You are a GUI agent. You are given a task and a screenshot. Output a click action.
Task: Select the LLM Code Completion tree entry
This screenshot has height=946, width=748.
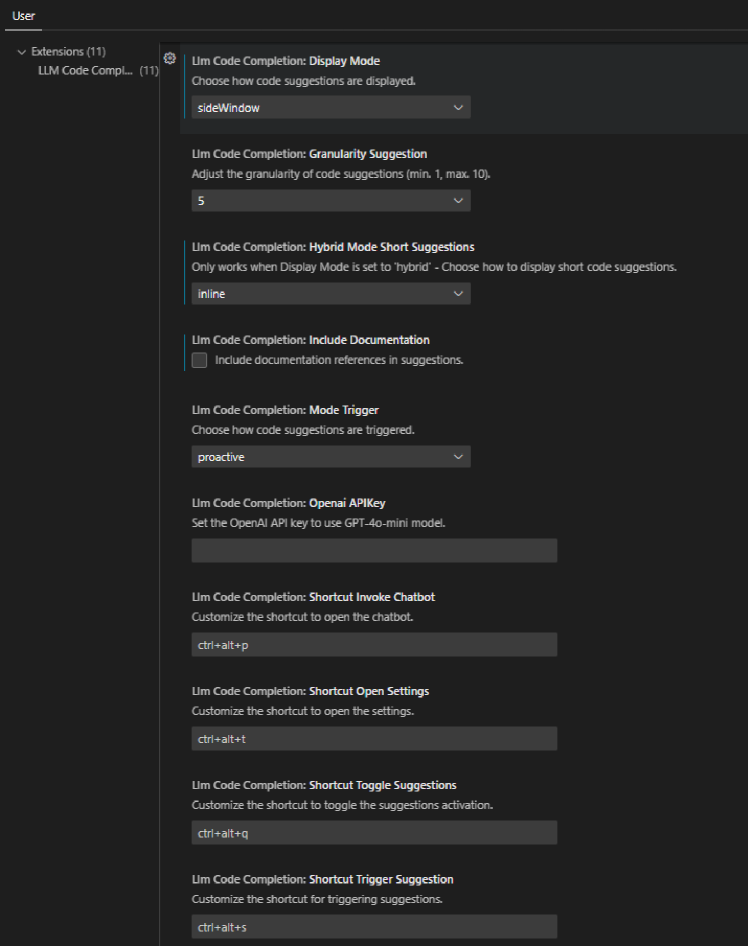point(84,71)
